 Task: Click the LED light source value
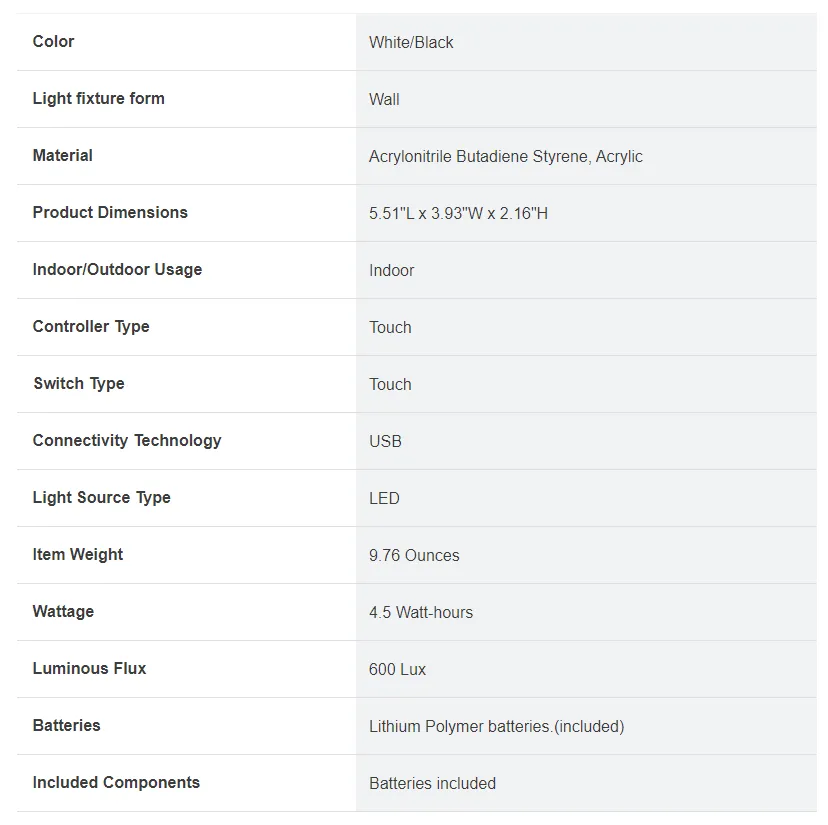pyautogui.click(x=384, y=498)
